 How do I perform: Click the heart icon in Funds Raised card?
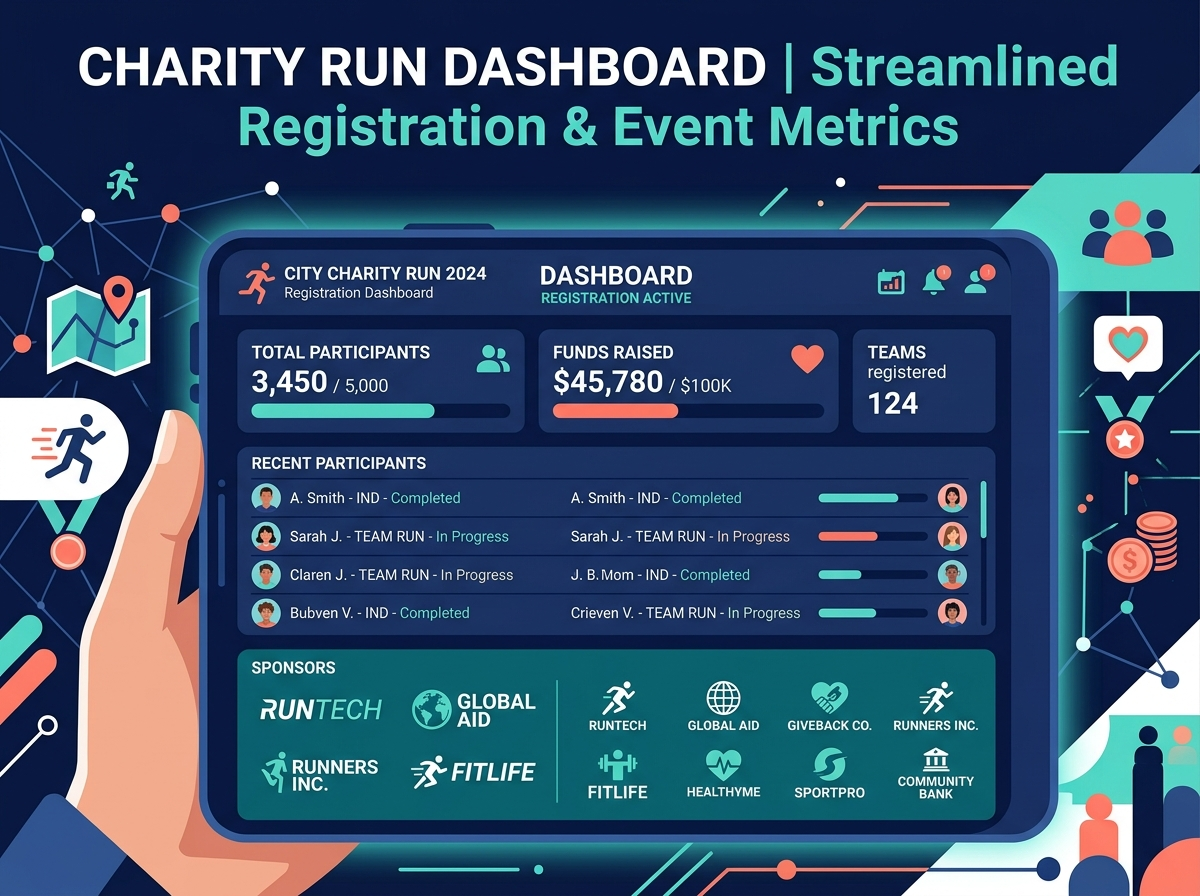coord(806,358)
